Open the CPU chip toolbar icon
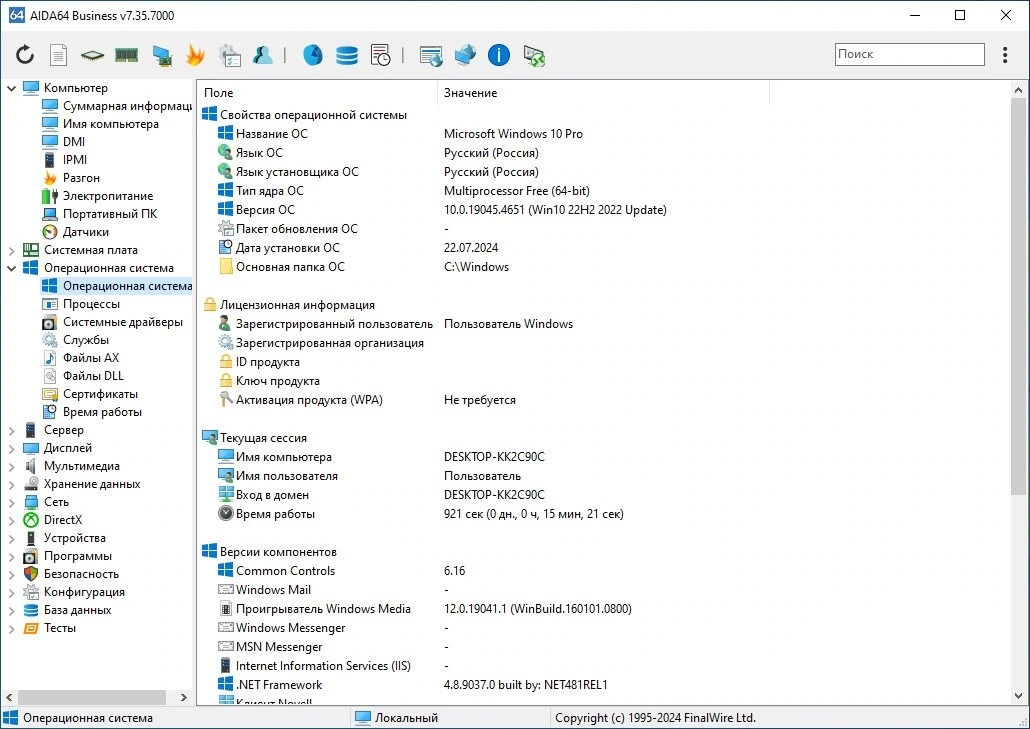 point(92,56)
